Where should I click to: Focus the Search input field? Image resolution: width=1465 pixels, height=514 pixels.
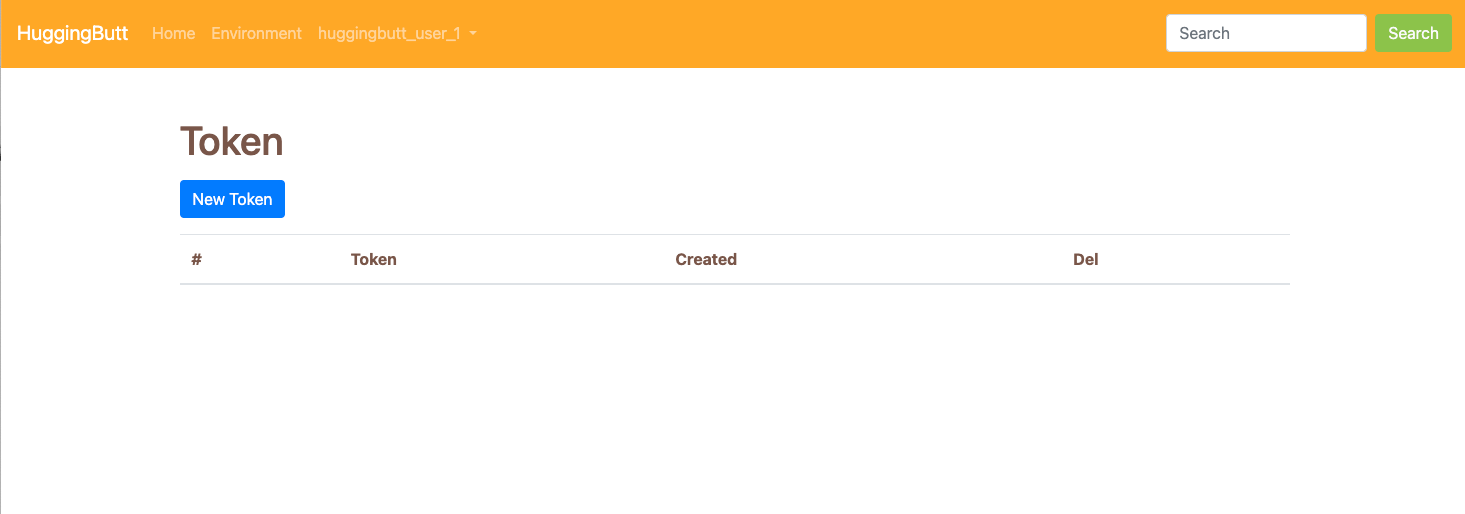point(1266,33)
